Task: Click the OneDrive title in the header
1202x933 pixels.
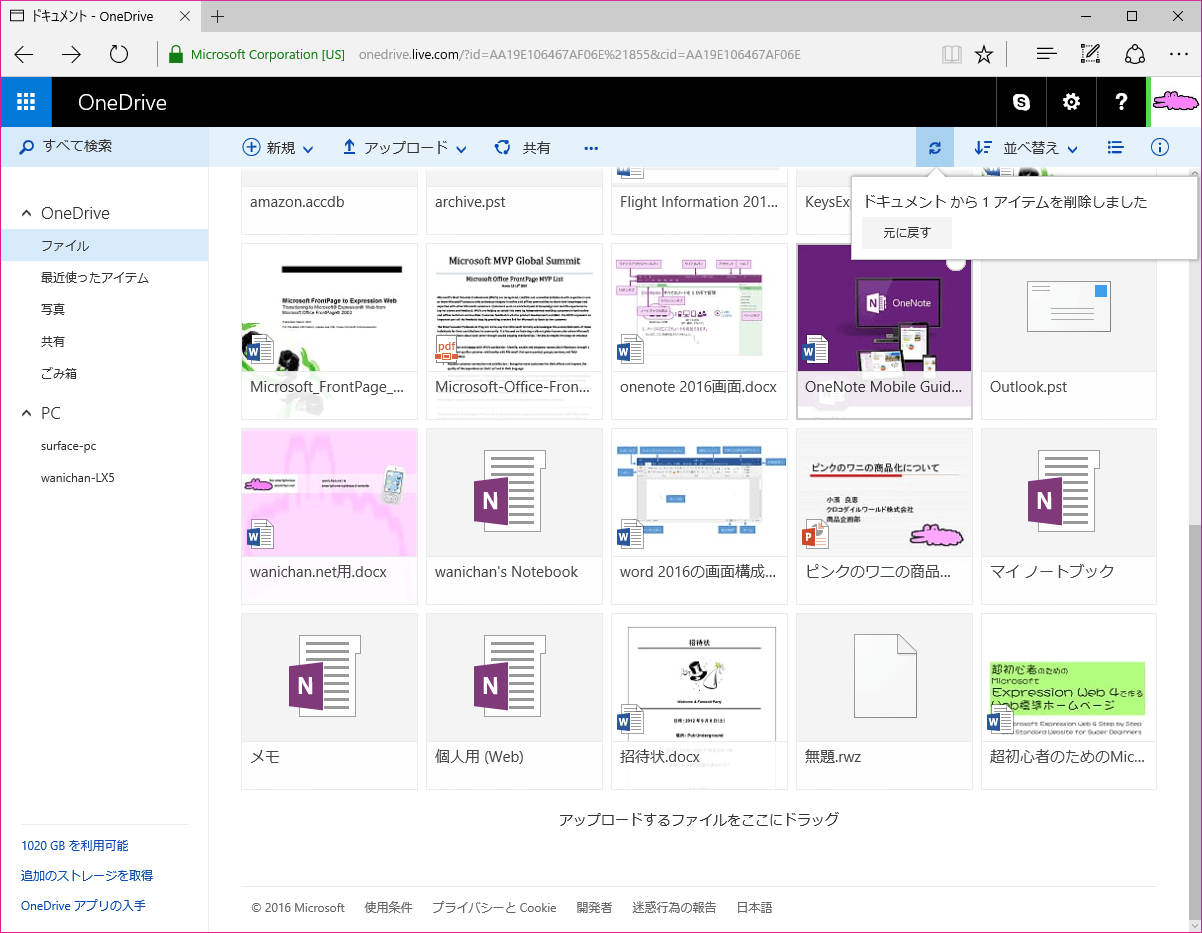Action: [122, 102]
